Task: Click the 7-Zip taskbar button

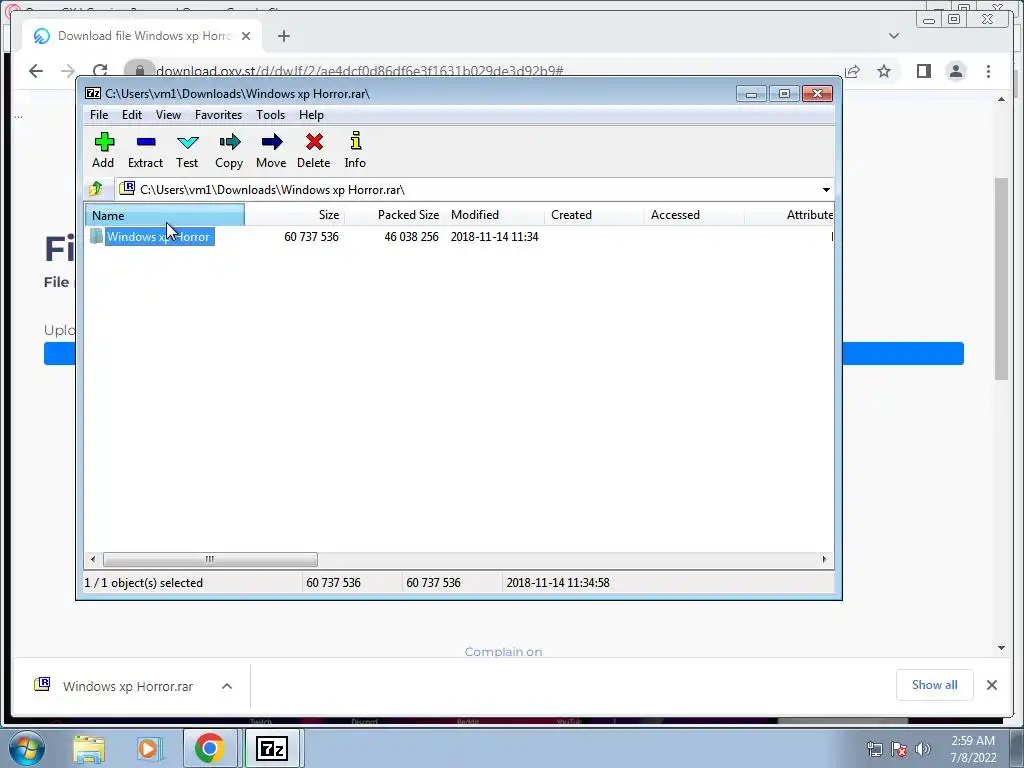Action: (x=272, y=748)
